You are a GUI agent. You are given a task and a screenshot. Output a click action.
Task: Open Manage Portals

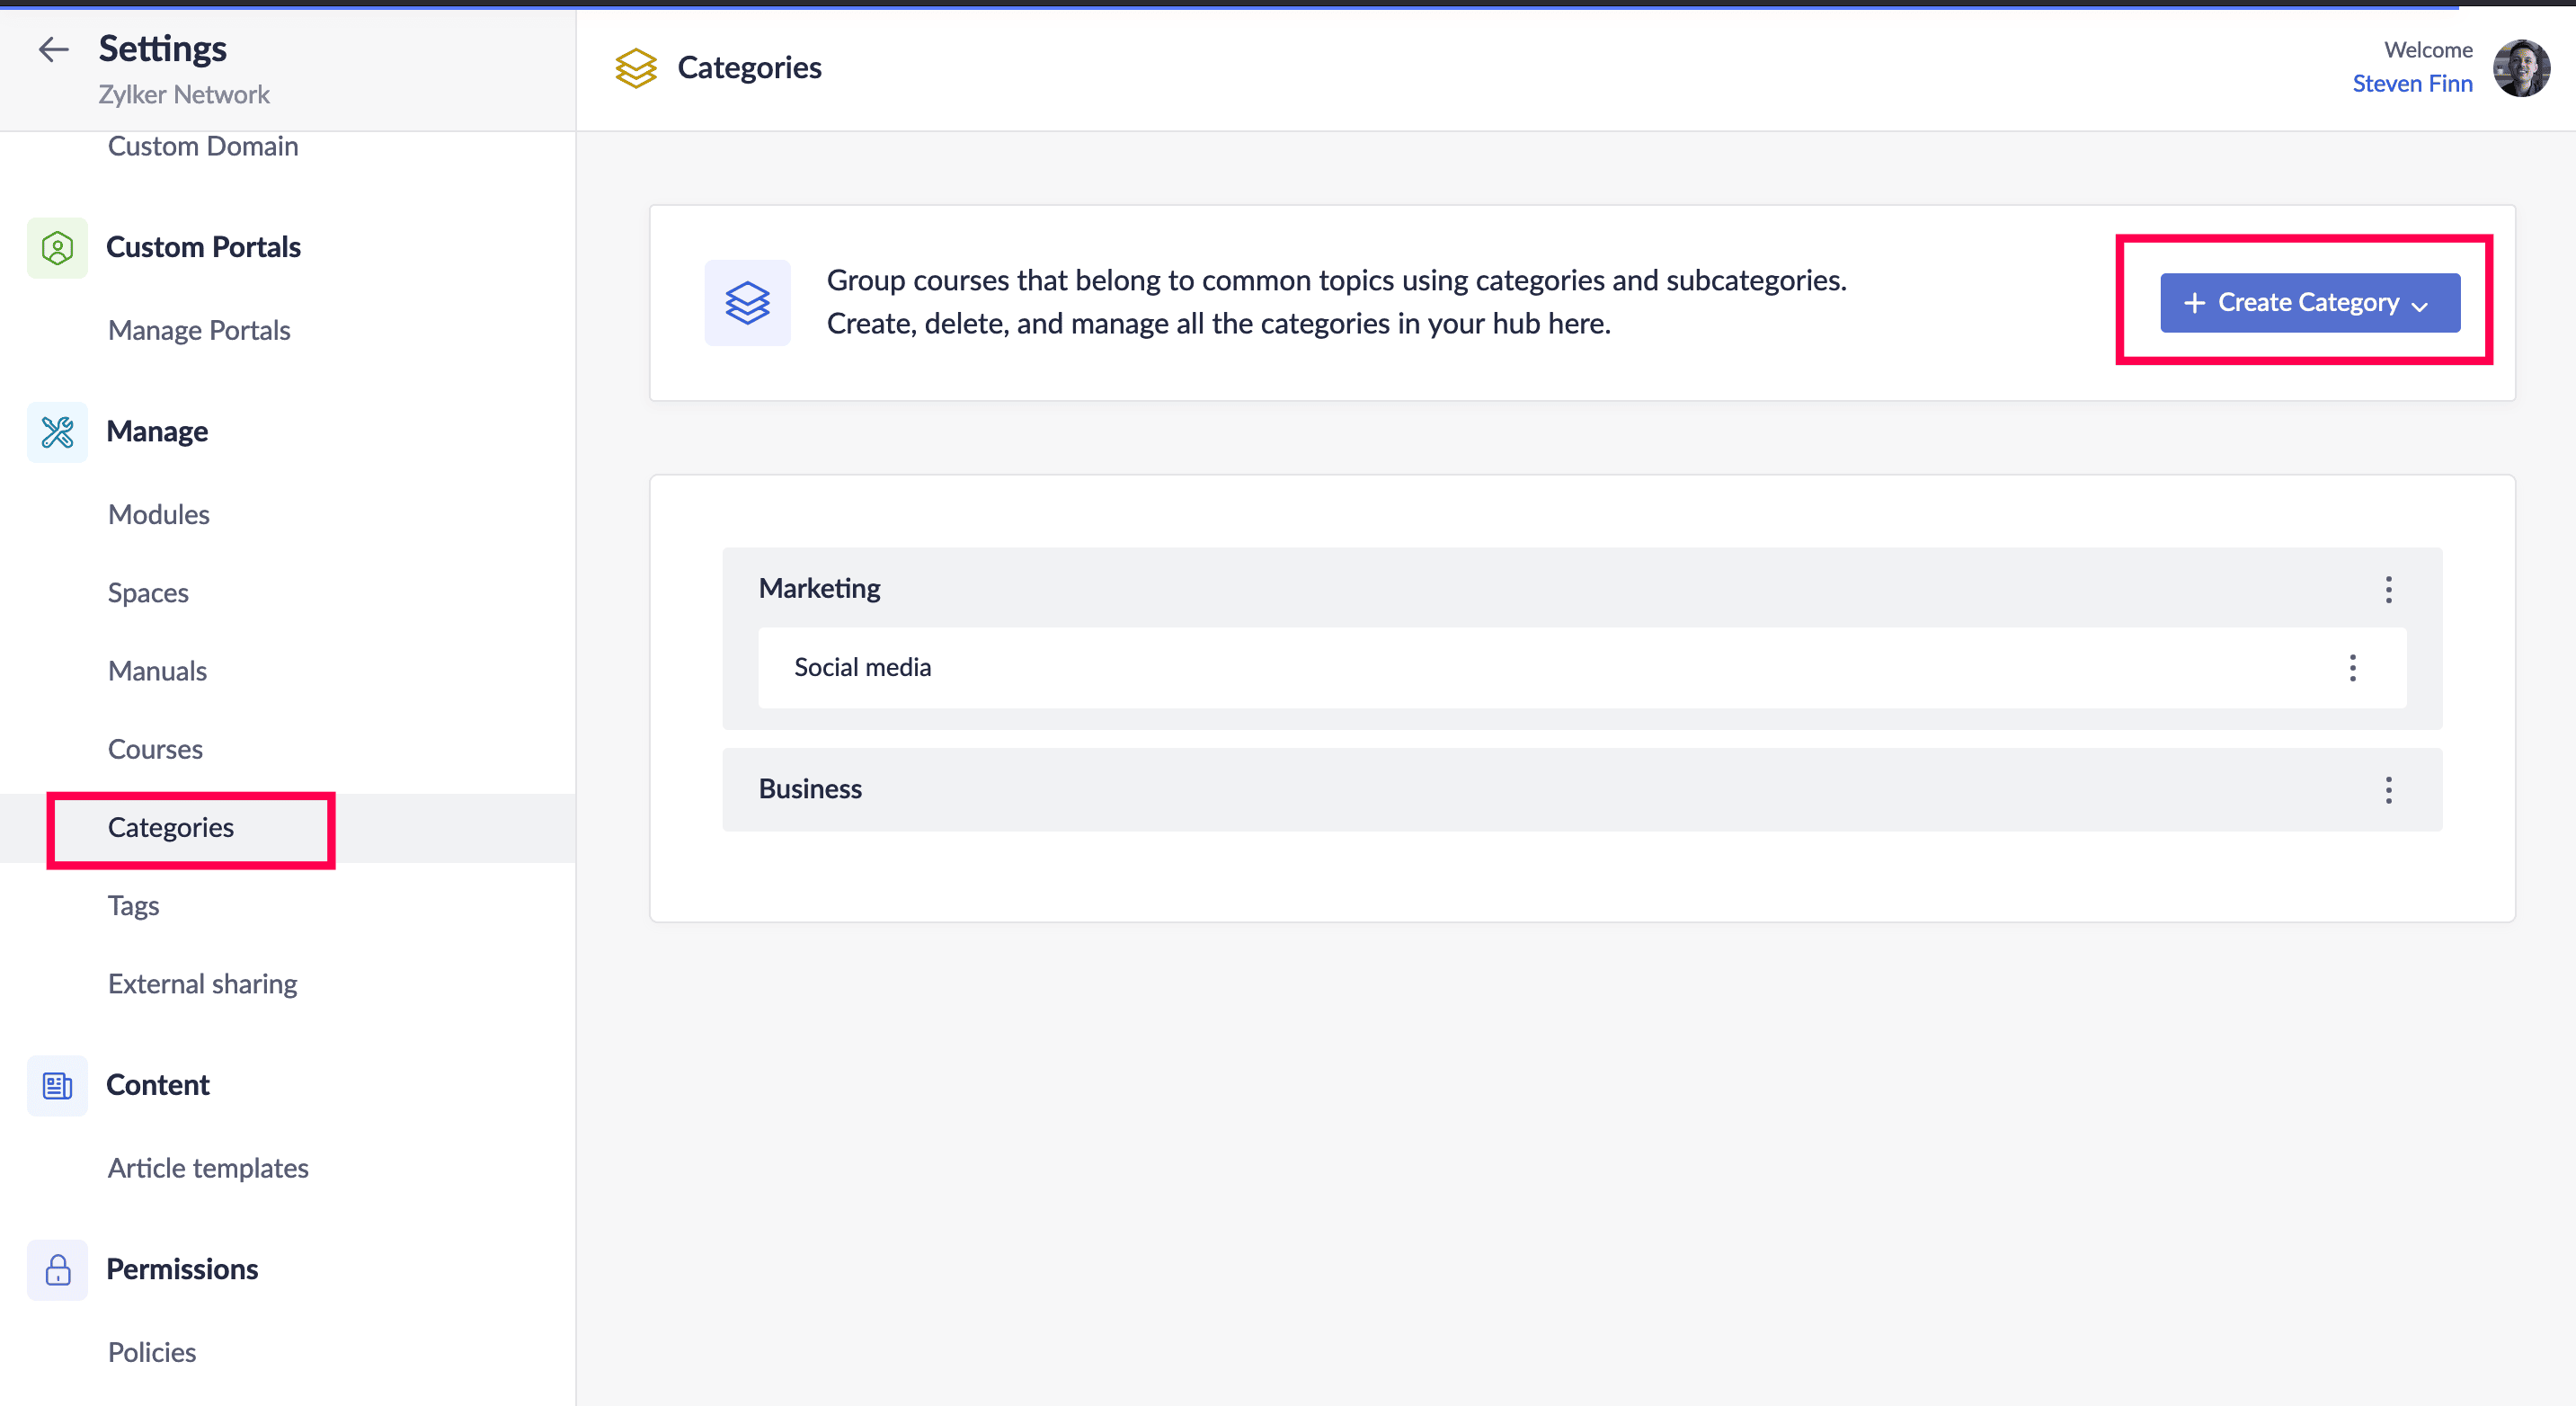point(199,331)
